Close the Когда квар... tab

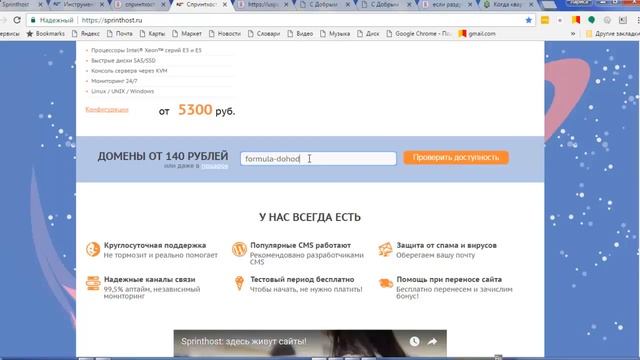(x=531, y=4)
